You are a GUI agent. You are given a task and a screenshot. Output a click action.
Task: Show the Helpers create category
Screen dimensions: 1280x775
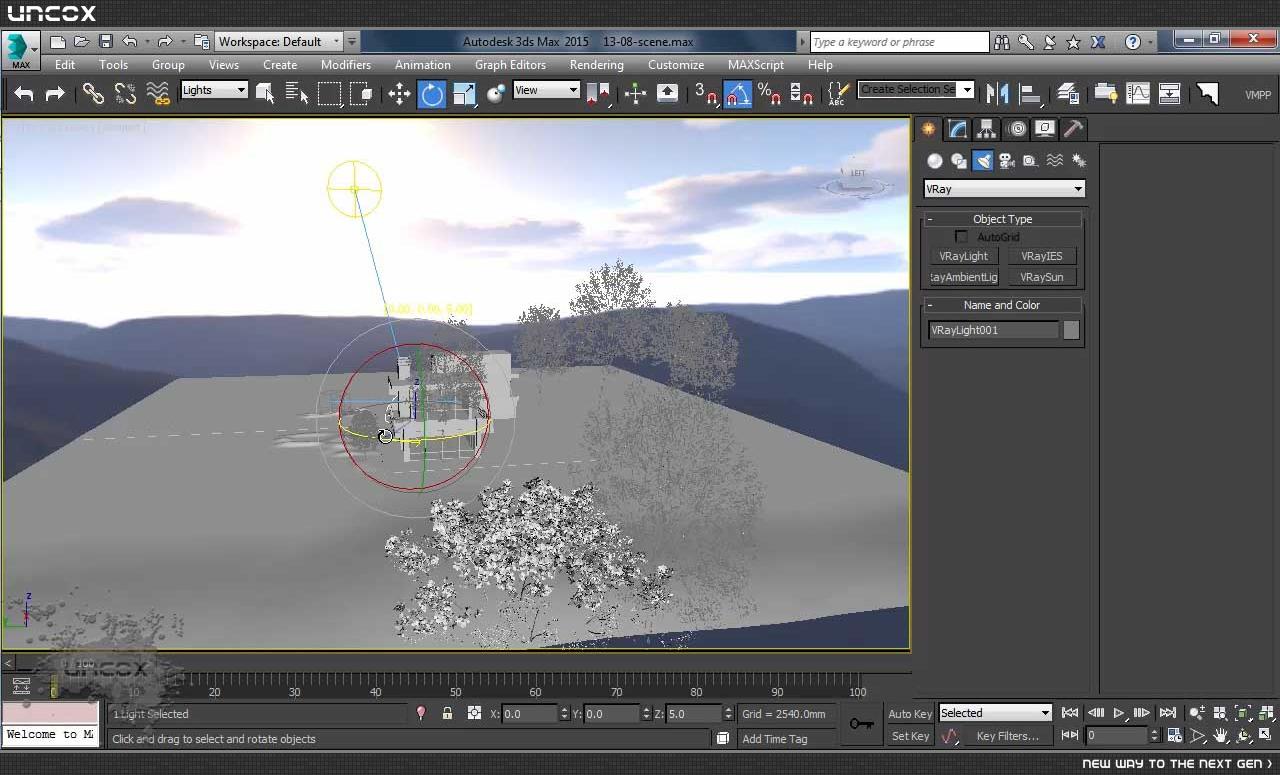tap(1031, 160)
